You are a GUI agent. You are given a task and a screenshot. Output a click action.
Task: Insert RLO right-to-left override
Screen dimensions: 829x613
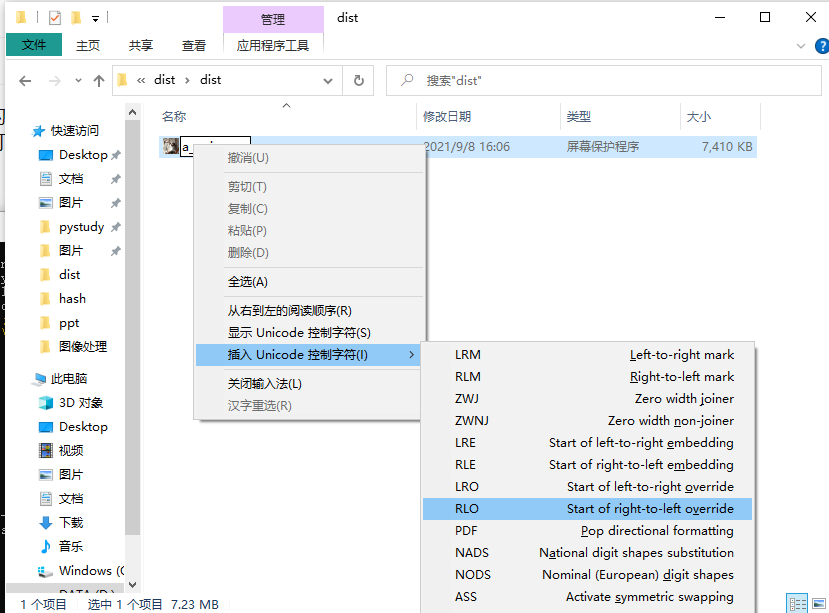(x=587, y=509)
